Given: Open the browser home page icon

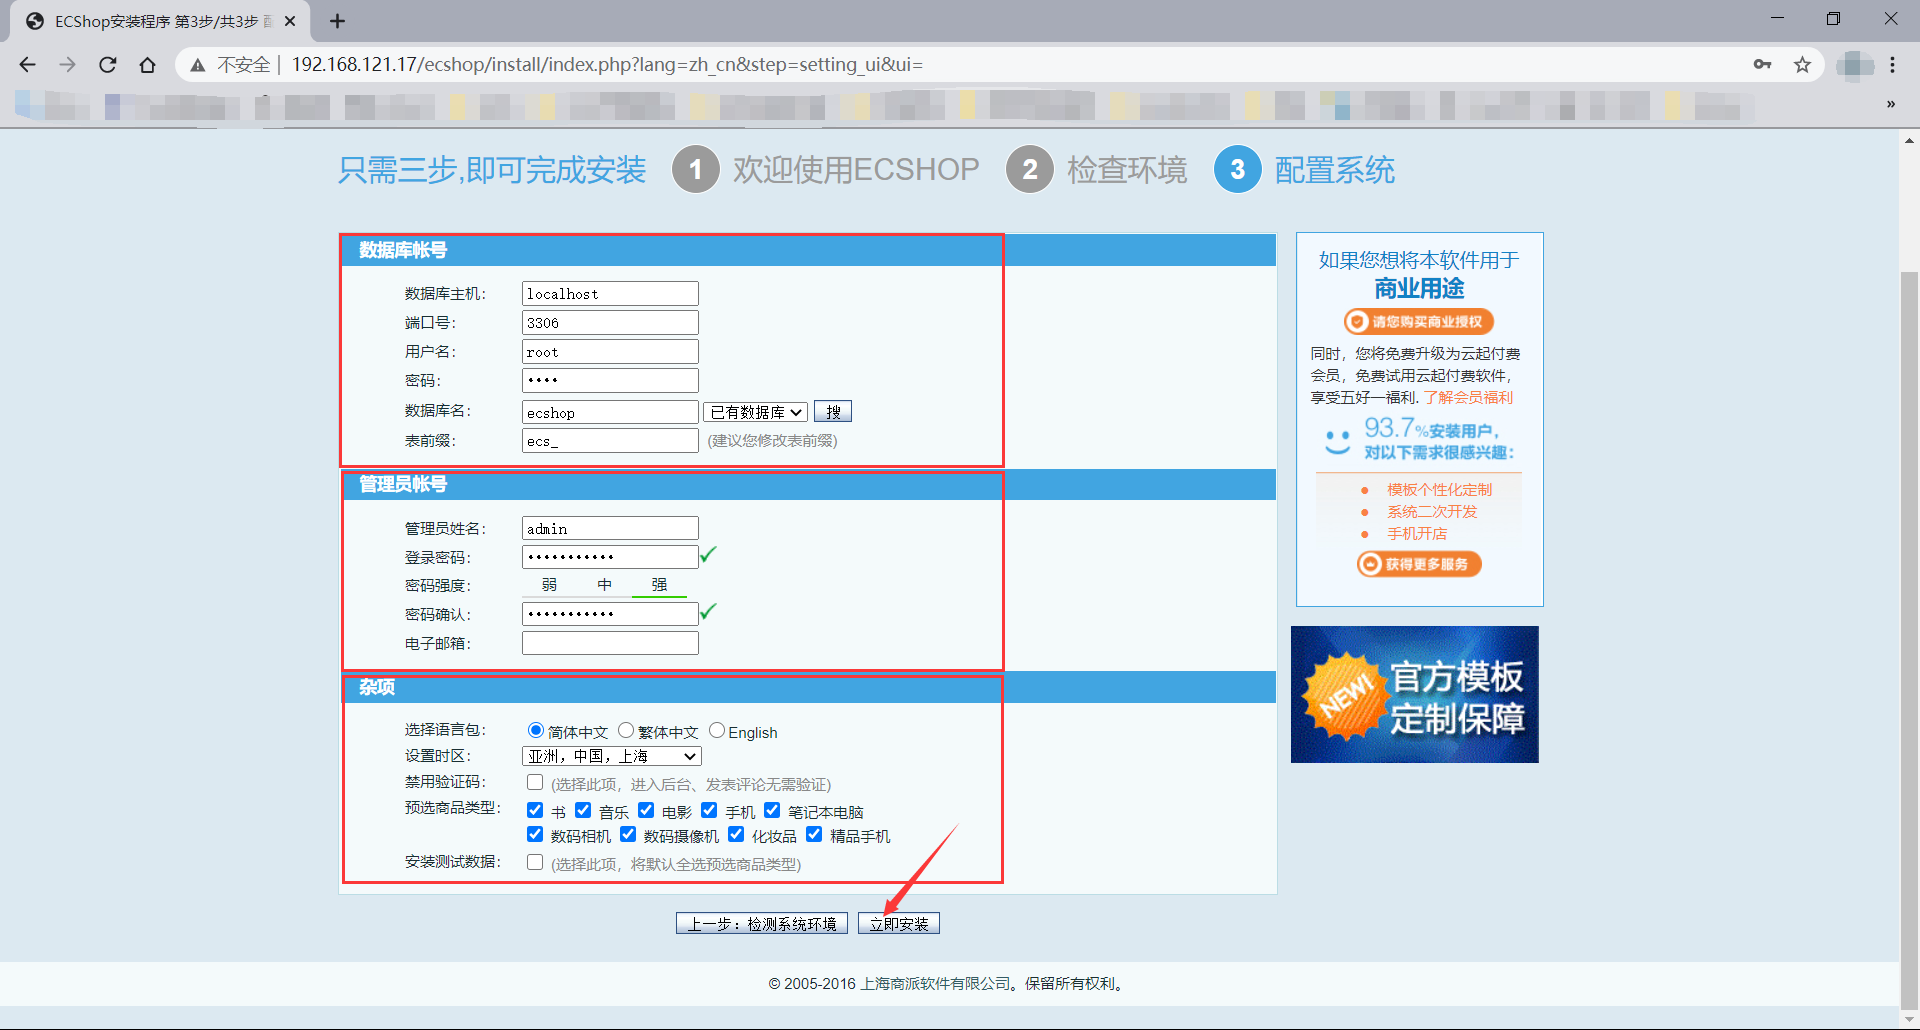Looking at the screenshot, I should click(147, 65).
